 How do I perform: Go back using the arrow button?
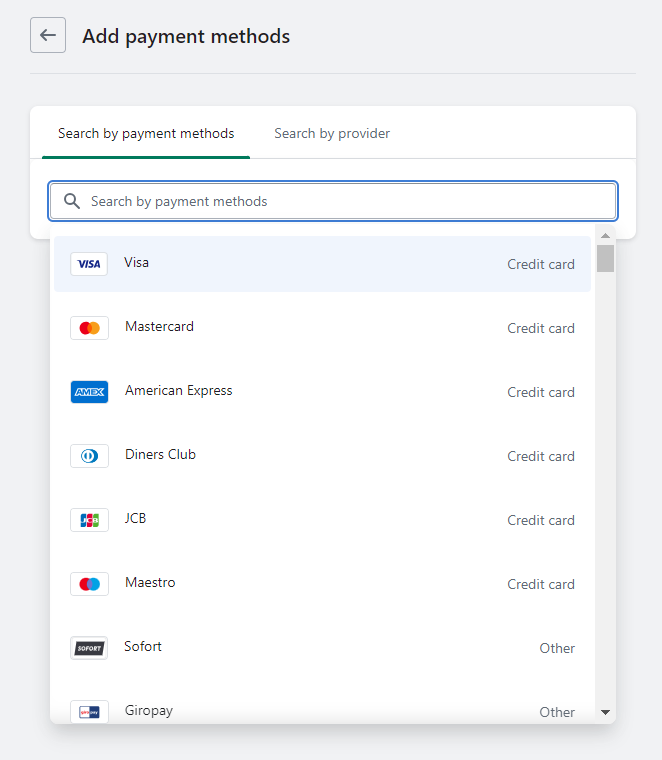pyautogui.click(x=48, y=36)
